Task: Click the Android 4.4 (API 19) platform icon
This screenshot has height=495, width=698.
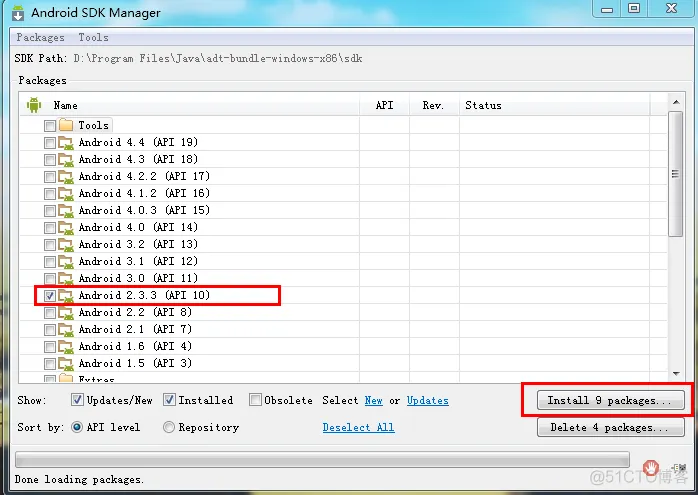Action: click(66, 143)
